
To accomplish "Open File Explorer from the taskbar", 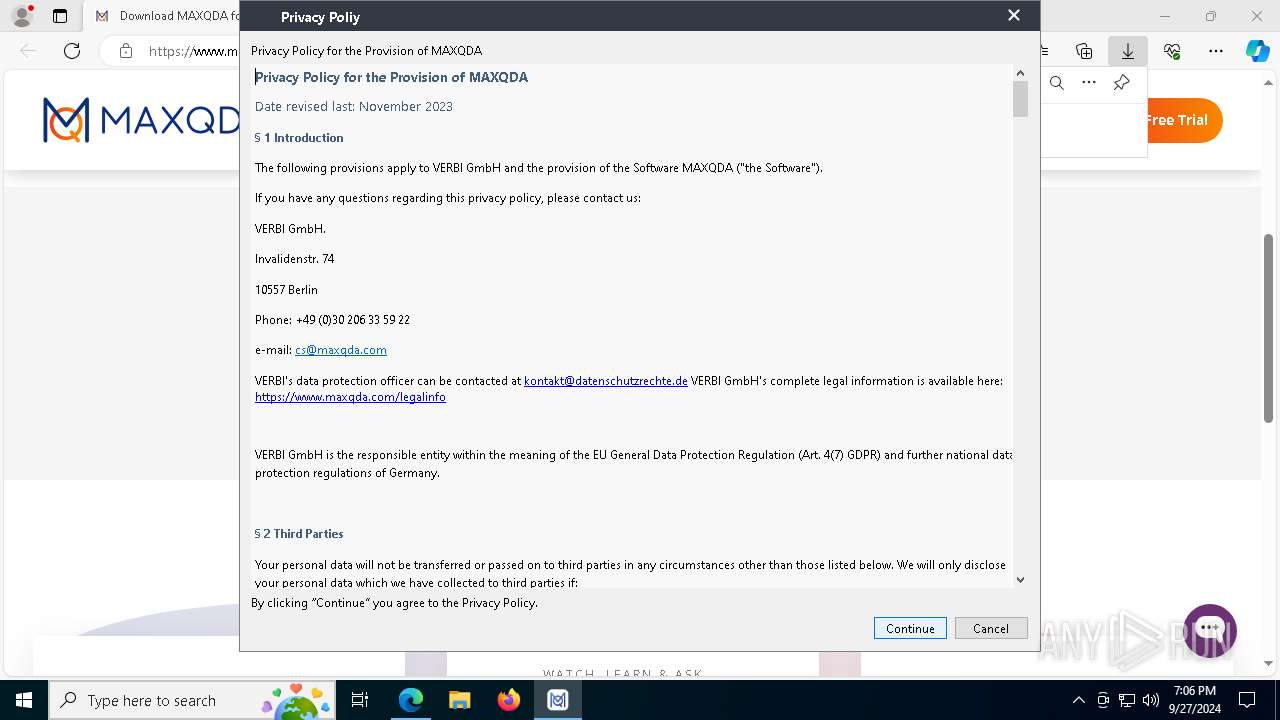I will 460,700.
